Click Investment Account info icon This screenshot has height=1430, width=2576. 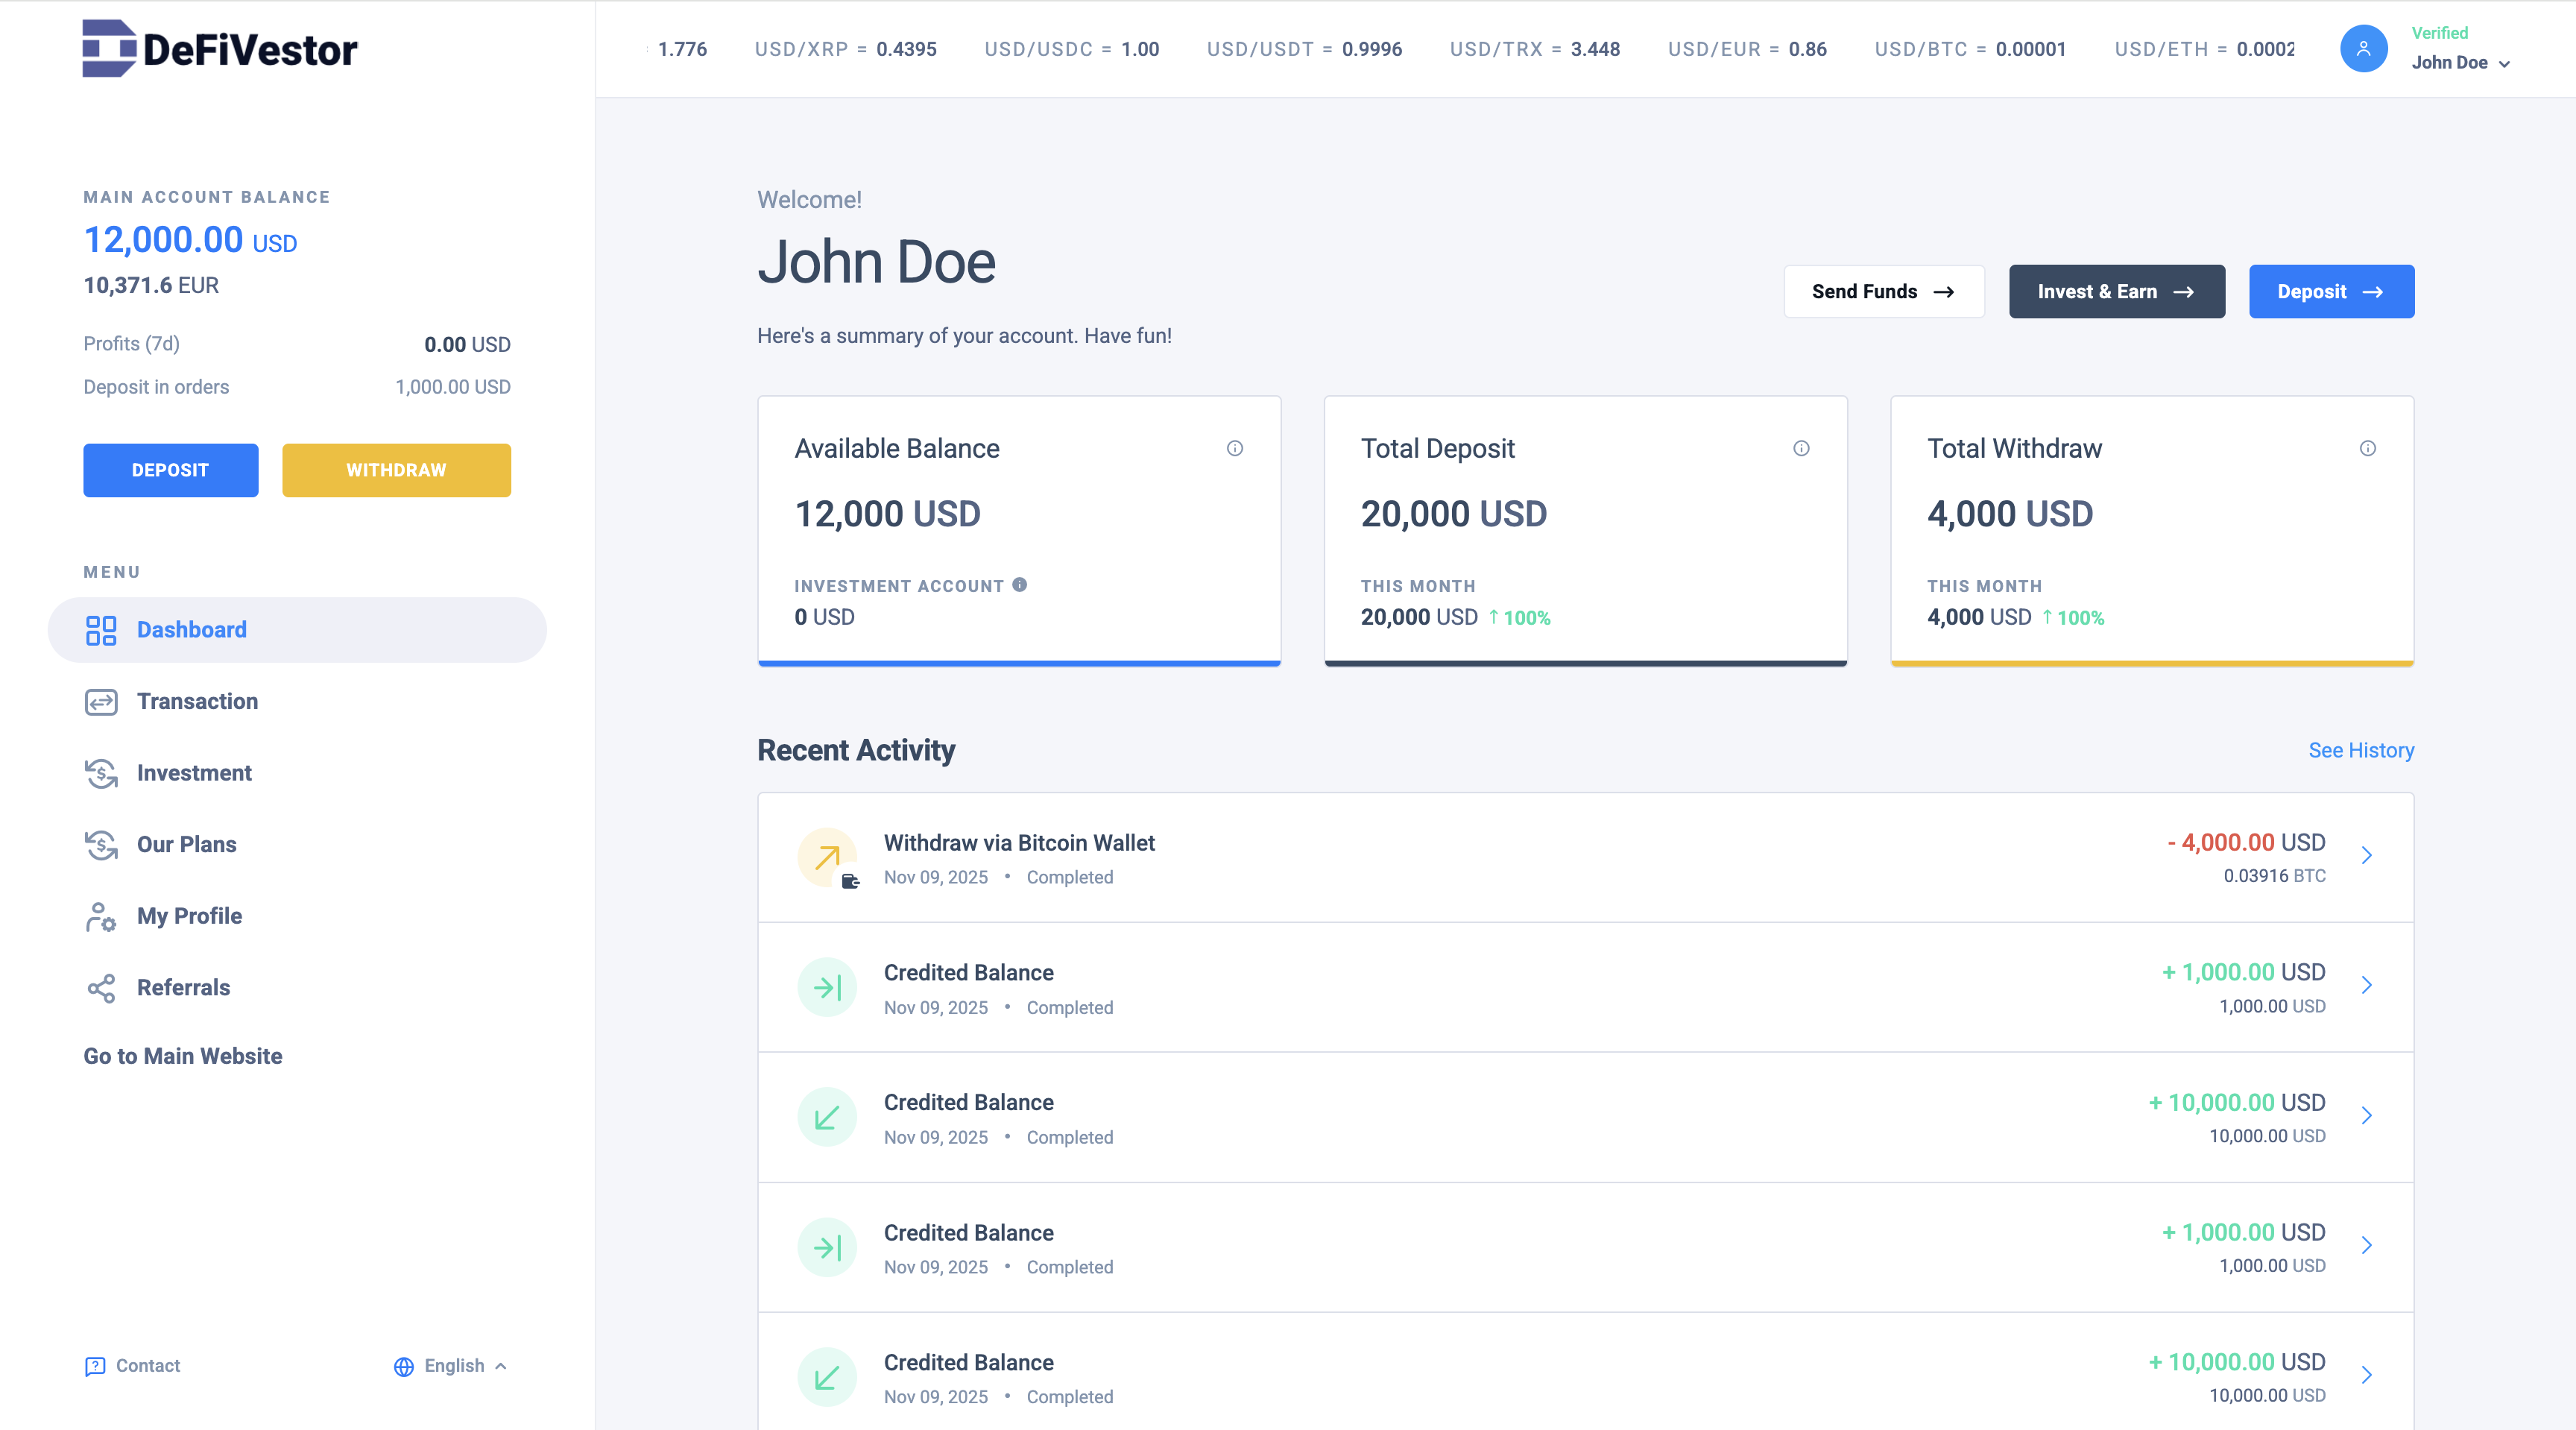coord(1019,585)
